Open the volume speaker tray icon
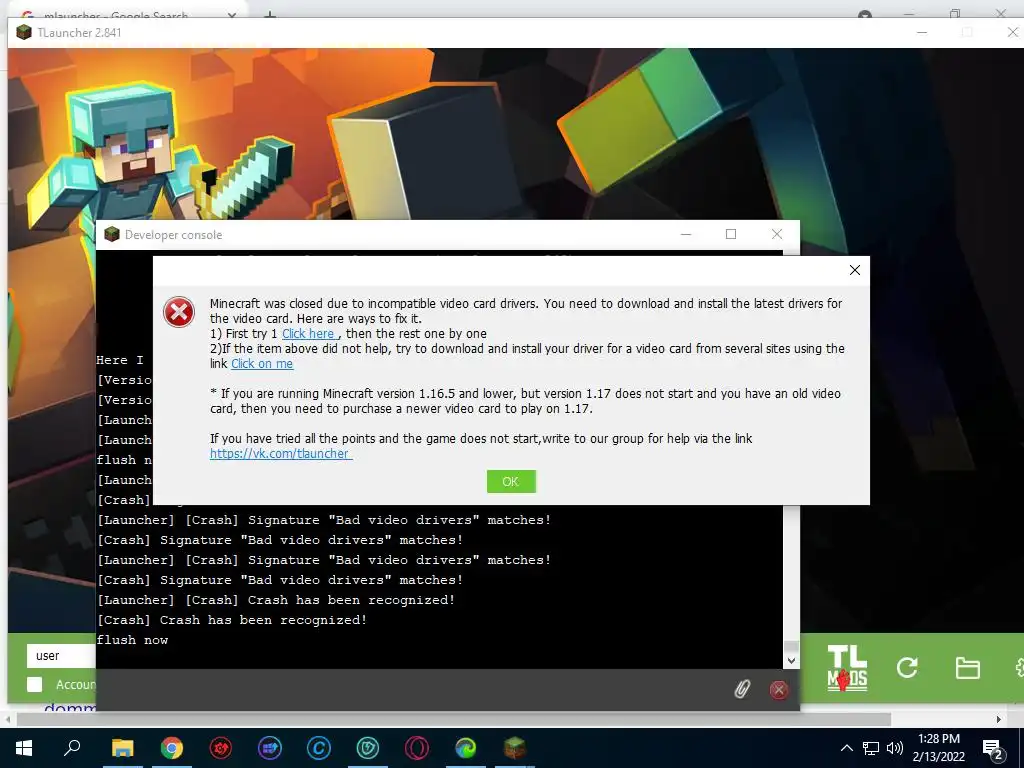The height and width of the screenshot is (768, 1024). click(x=895, y=748)
